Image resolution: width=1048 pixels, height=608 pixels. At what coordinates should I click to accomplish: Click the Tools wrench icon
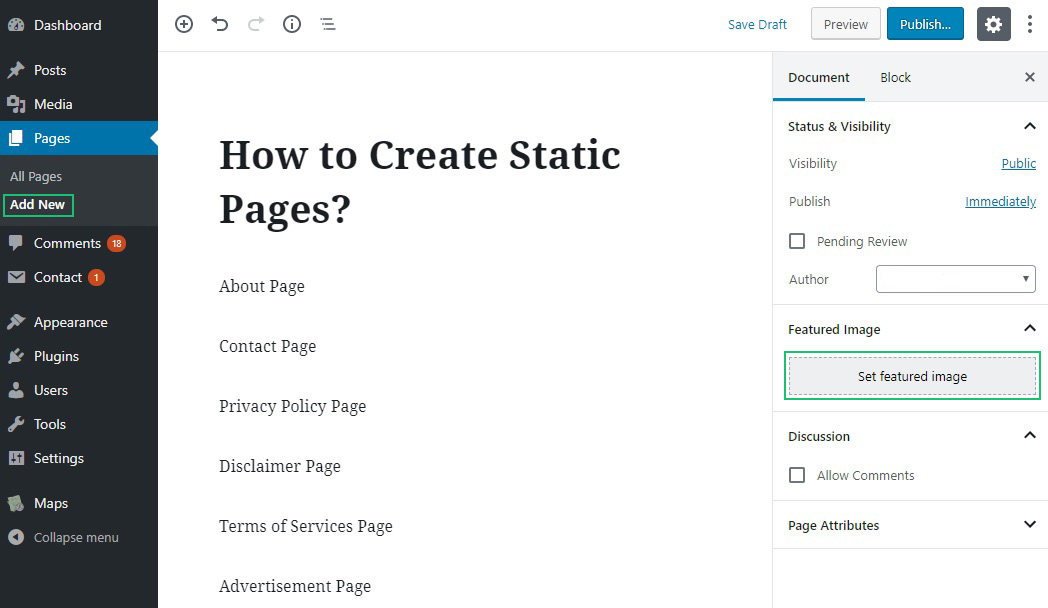(16, 424)
